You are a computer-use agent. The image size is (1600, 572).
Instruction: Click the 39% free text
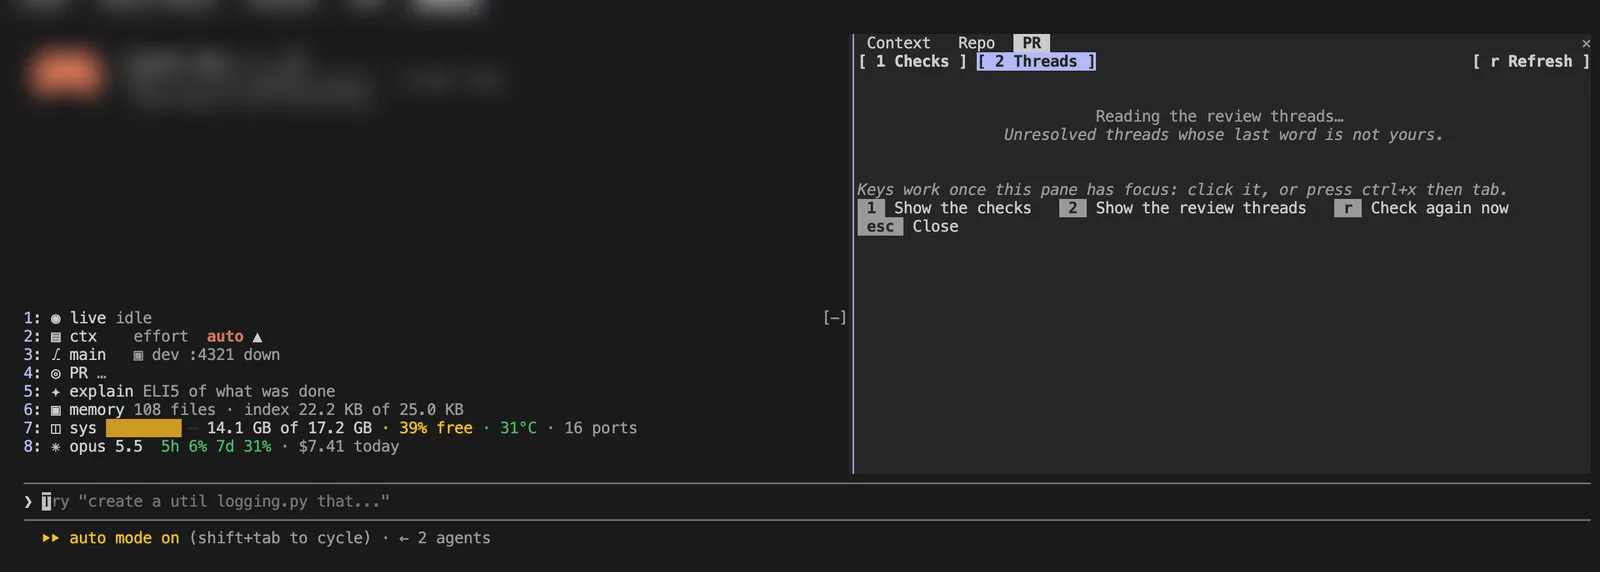436,428
